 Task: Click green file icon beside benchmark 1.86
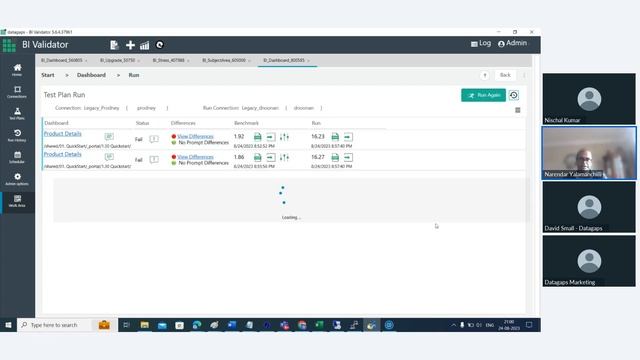point(258,157)
